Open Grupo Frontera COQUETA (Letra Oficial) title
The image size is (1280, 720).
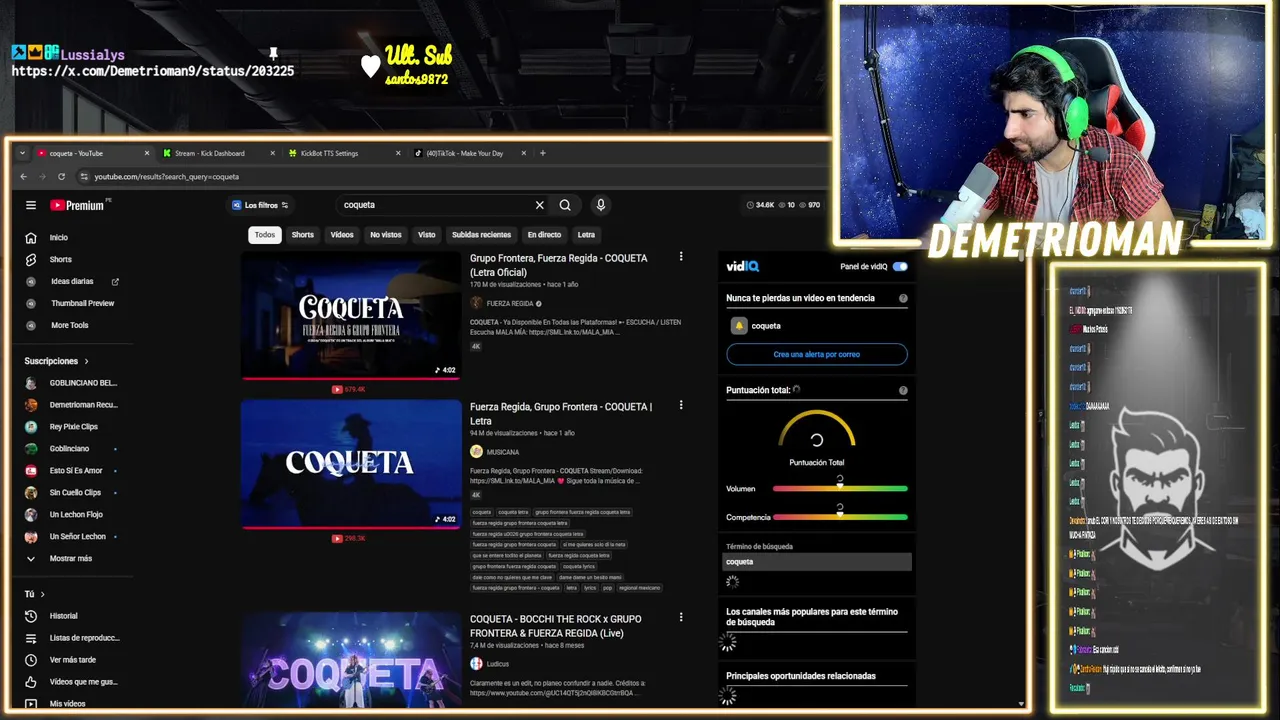pos(559,264)
